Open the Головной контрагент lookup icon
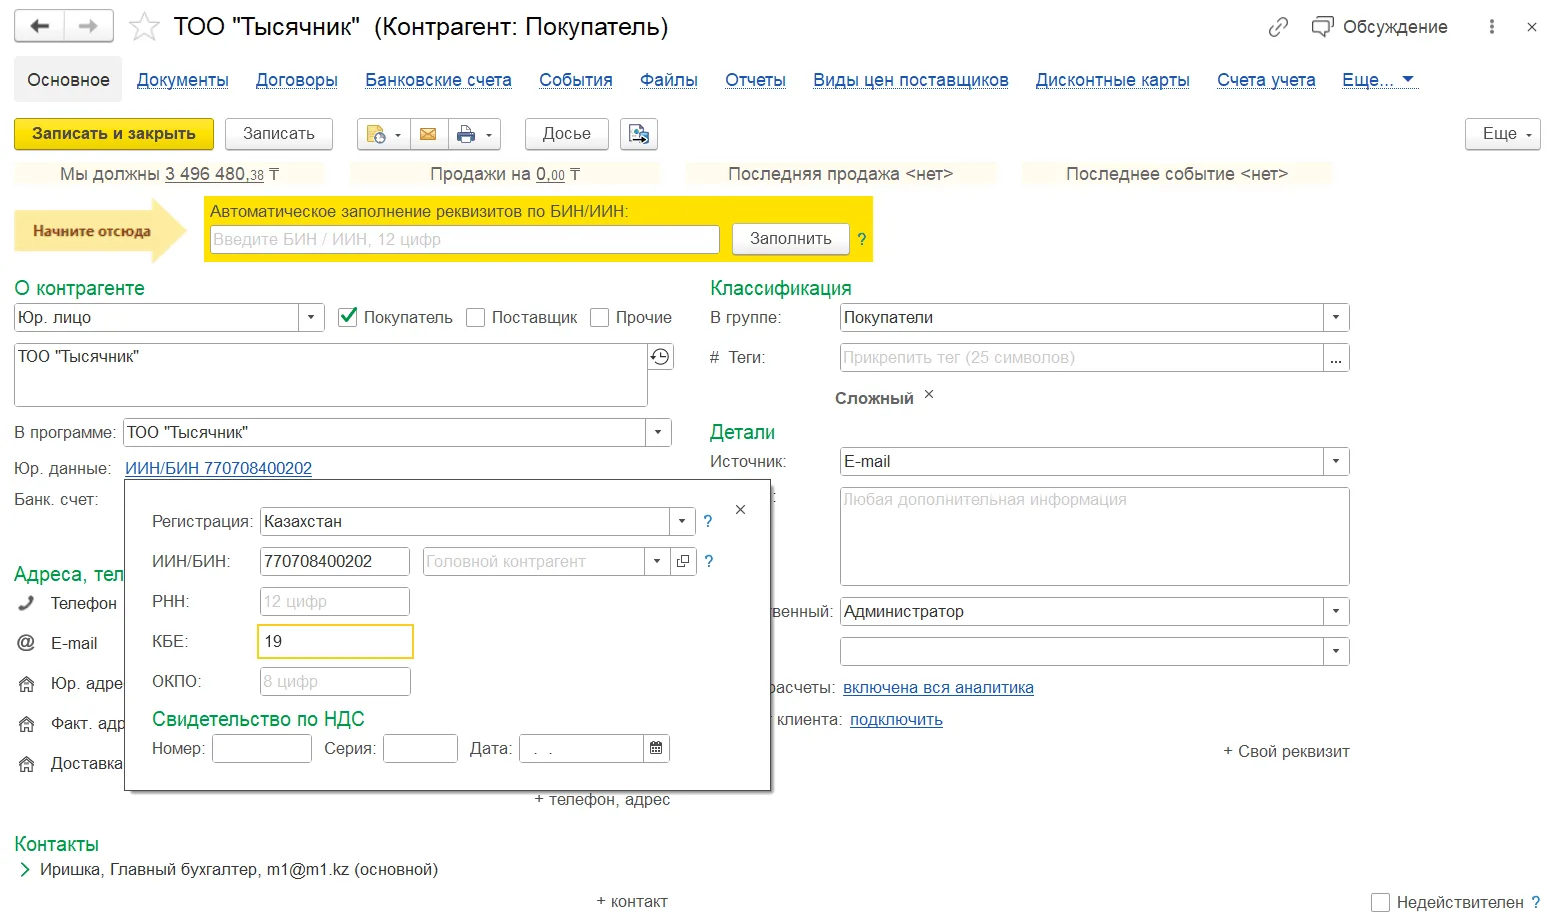The image size is (1559, 916). [x=683, y=561]
